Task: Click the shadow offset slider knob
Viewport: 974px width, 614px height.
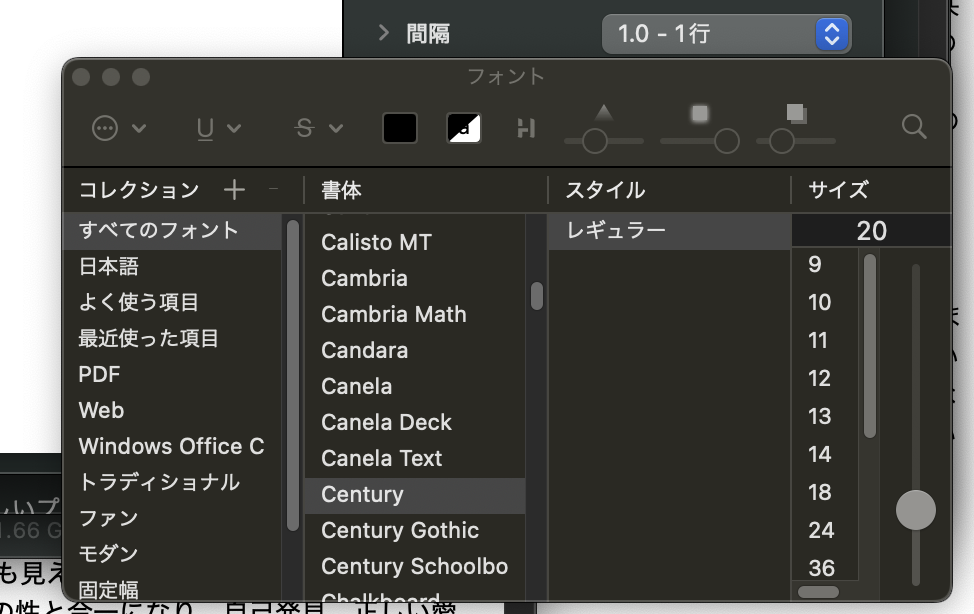Action: (x=781, y=141)
